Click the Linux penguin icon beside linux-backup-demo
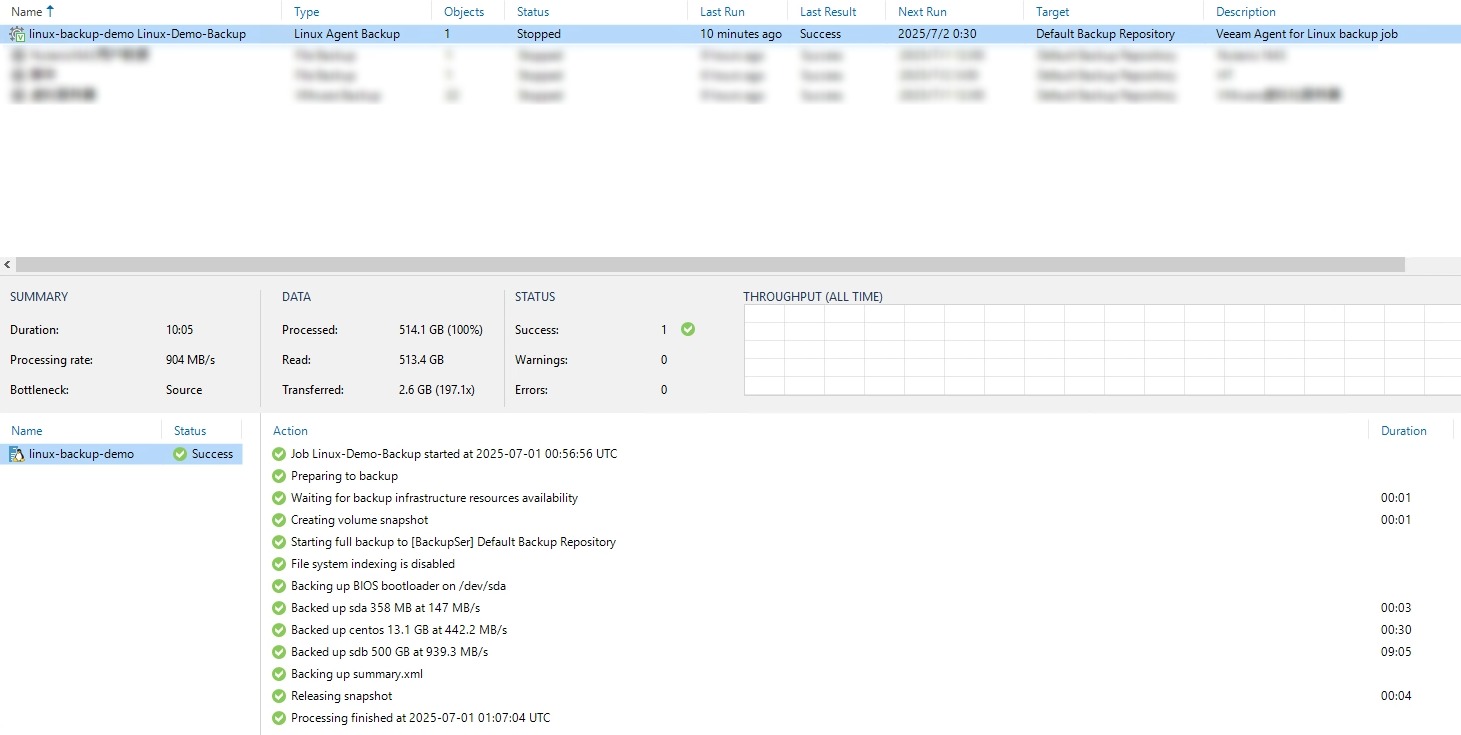The width and height of the screenshot is (1461, 735). pos(17,454)
